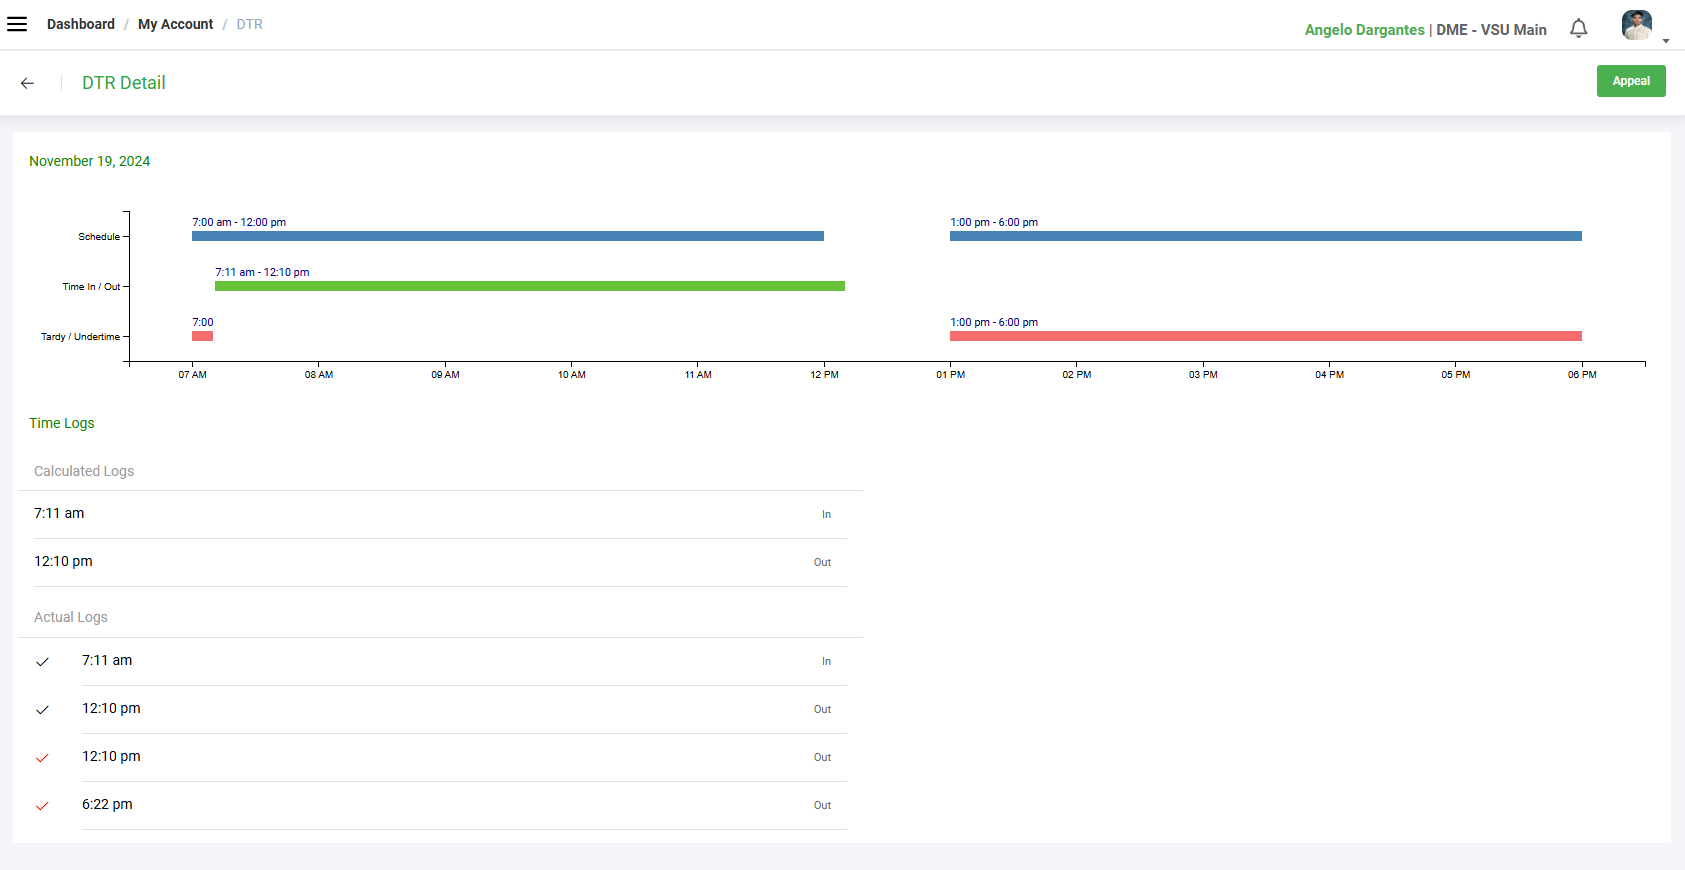Viewport: 1685px width, 870px height.
Task: Click the small 7:00 tardy red bar
Action: pyautogui.click(x=202, y=336)
